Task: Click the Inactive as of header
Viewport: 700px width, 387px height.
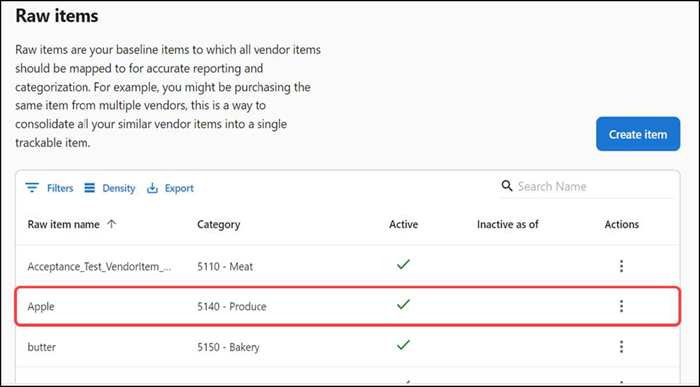Action: tap(508, 224)
